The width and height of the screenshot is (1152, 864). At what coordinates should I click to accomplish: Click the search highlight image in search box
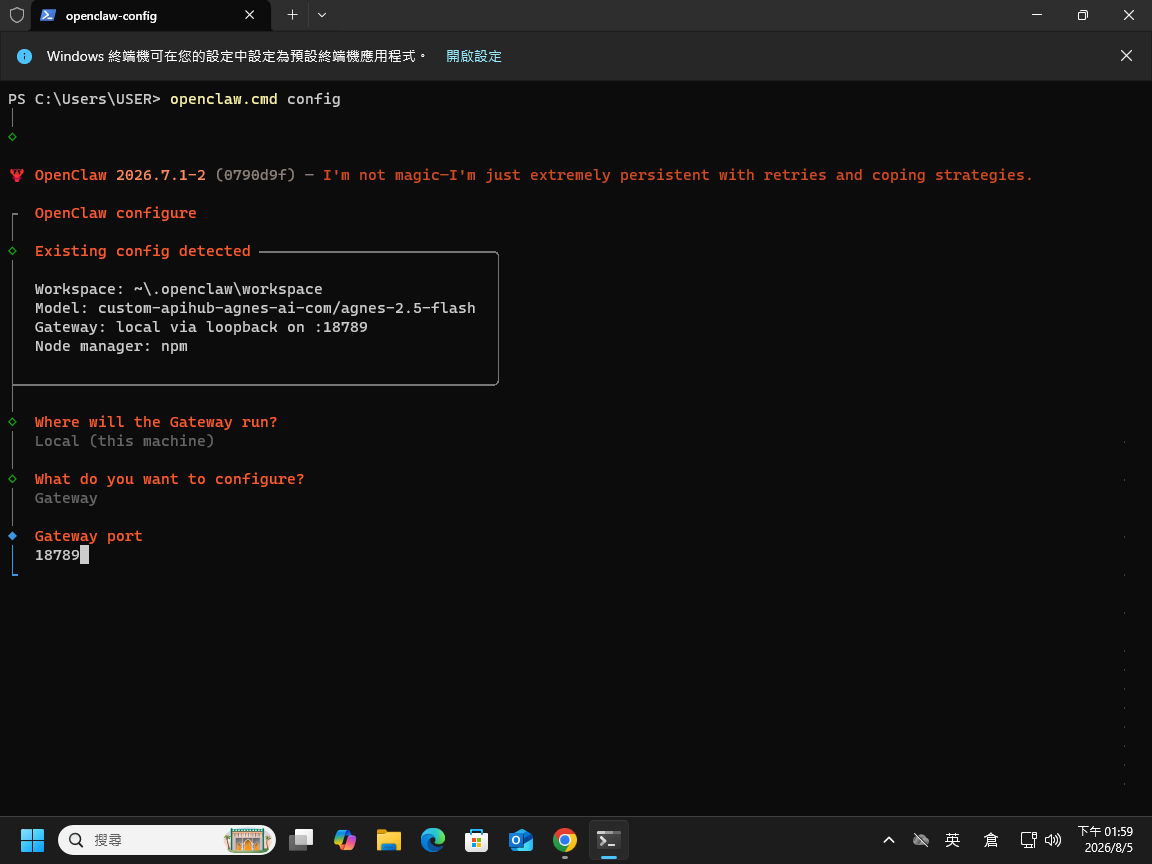click(x=248, y=840)
